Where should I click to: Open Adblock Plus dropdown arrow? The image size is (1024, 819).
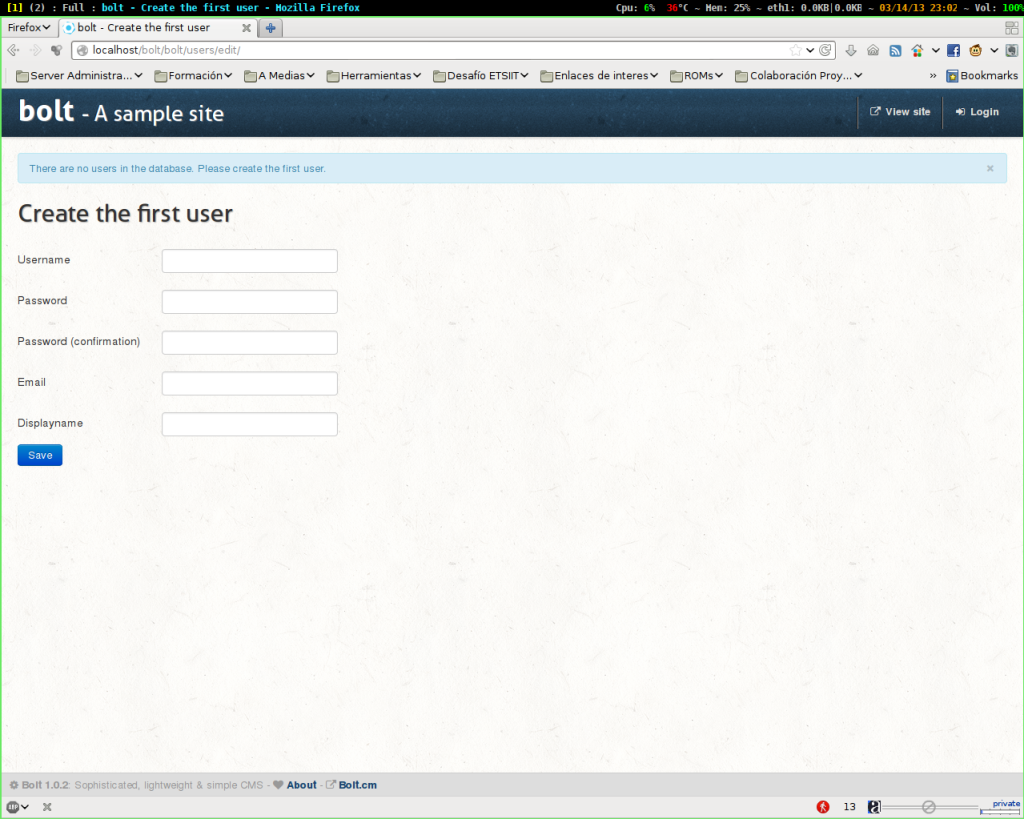(x=25, y=807)
